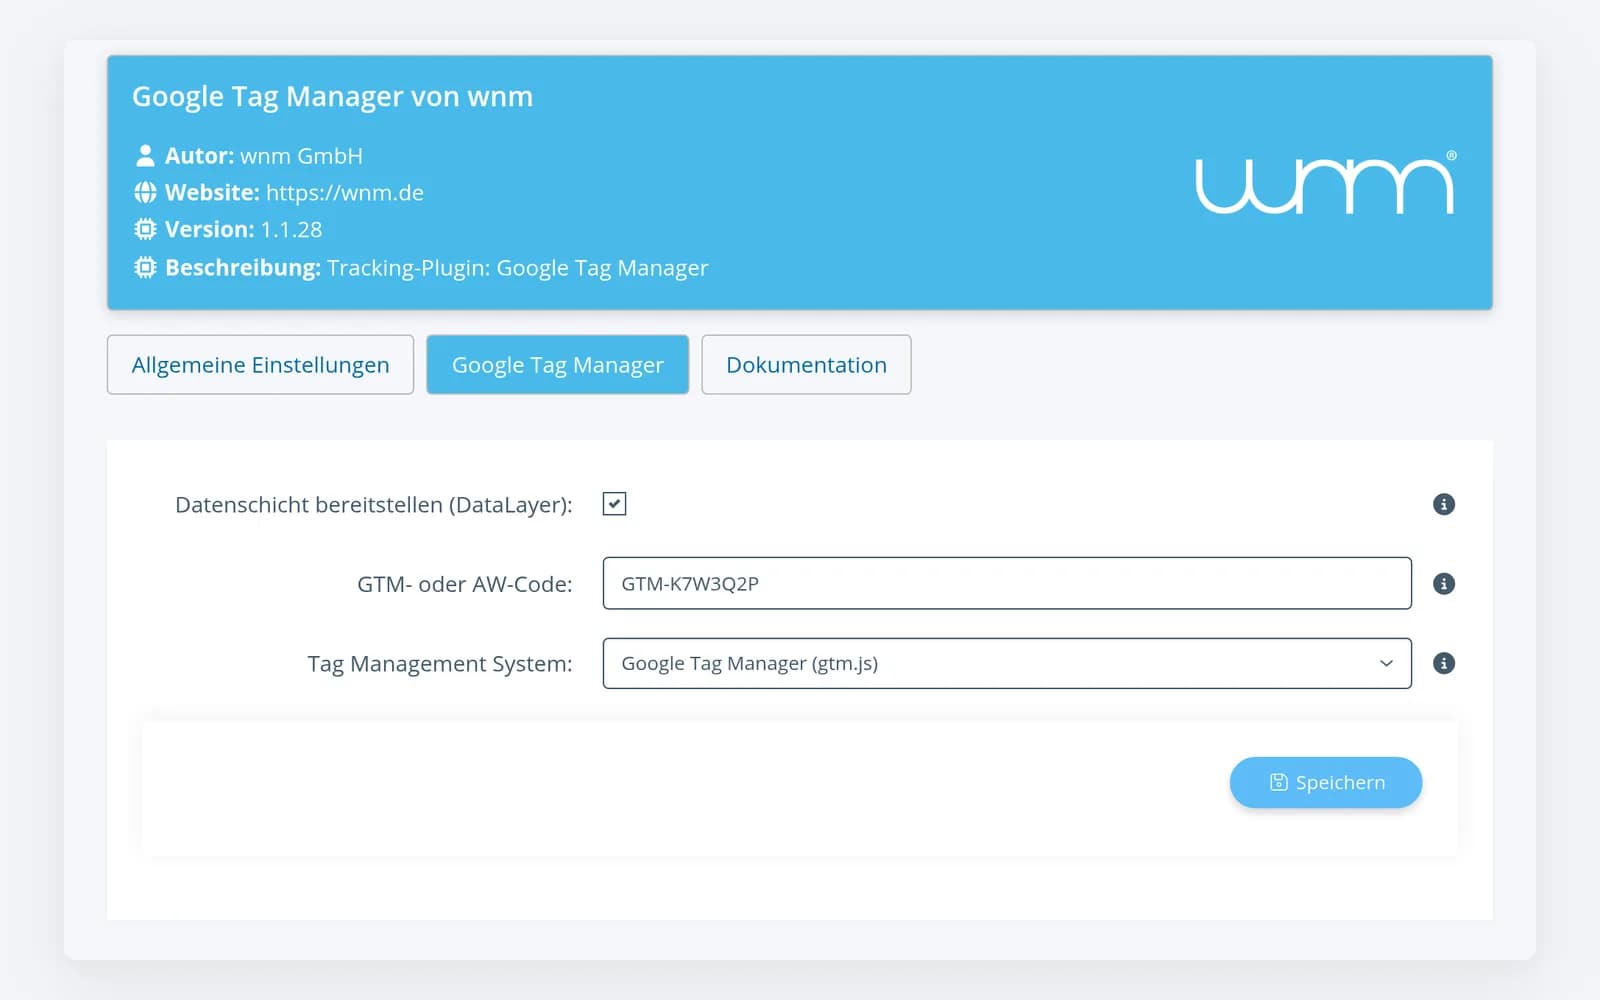Click the author text wnm GmbH
Screen dimensions: 1600x1000
[x=301, y=156]
